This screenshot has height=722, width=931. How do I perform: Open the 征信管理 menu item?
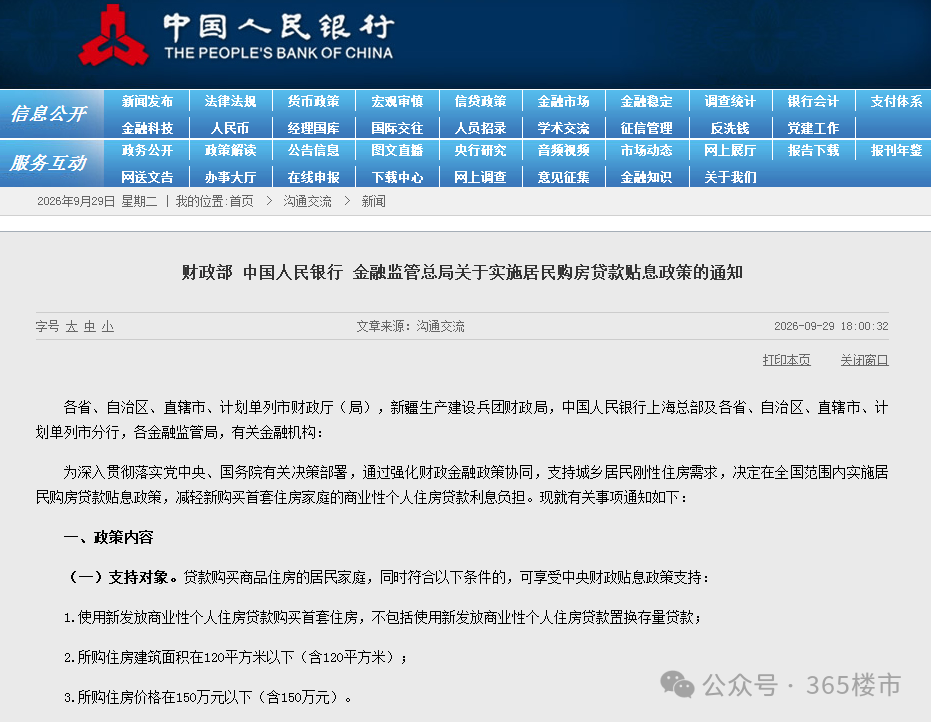click(647, 128)
